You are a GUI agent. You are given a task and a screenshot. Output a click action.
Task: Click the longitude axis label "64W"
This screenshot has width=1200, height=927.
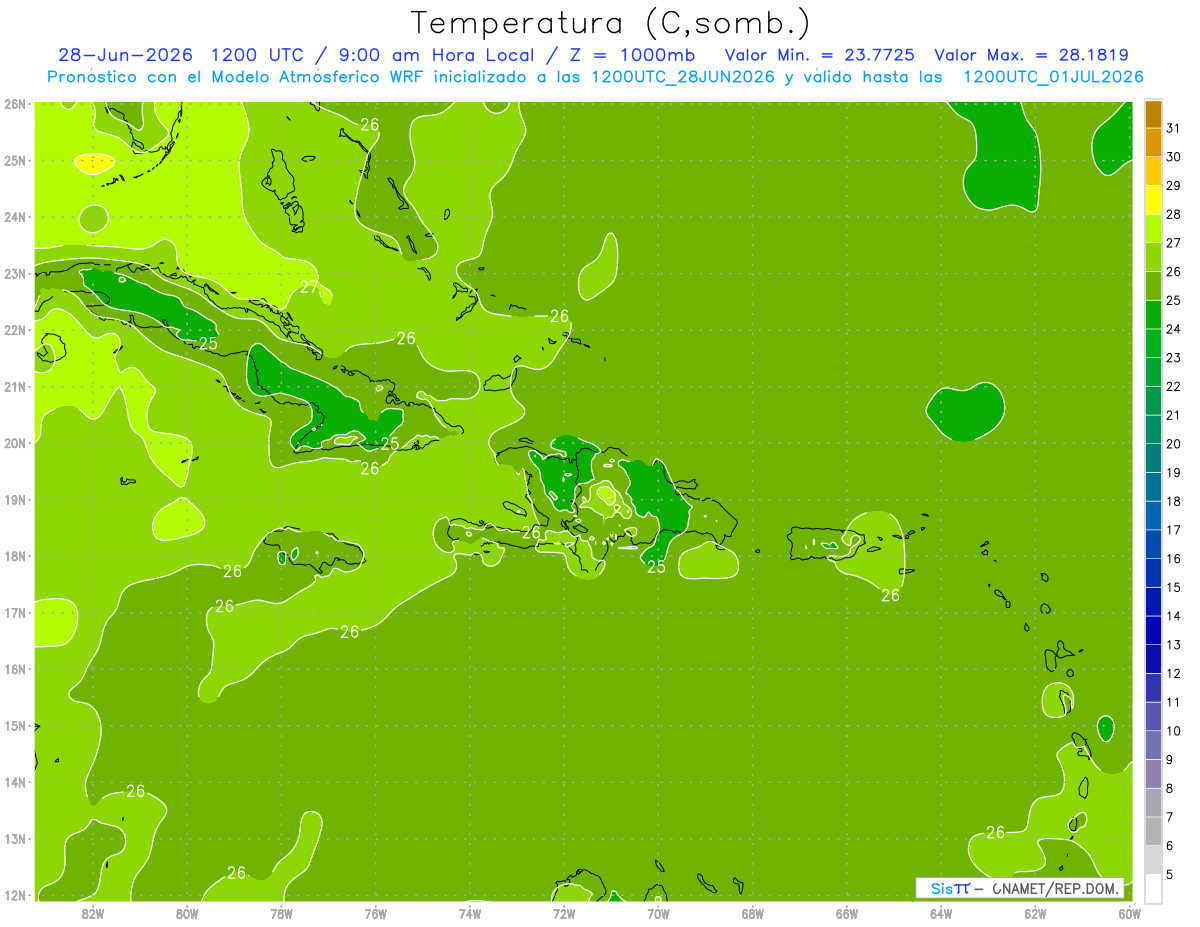(x=941, y=913)
